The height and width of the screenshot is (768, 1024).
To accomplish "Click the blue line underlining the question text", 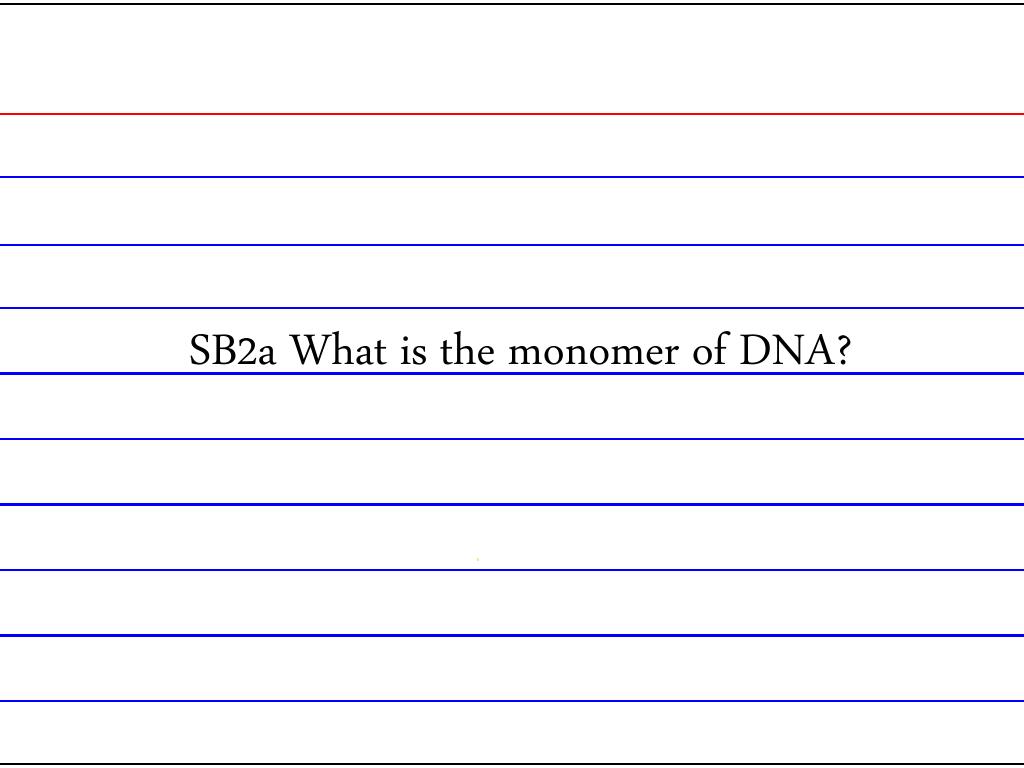I will [512, 374].
